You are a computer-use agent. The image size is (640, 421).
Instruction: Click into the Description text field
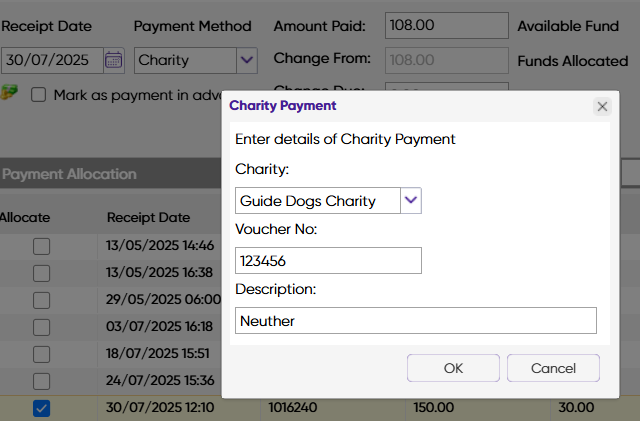[415, 321]
